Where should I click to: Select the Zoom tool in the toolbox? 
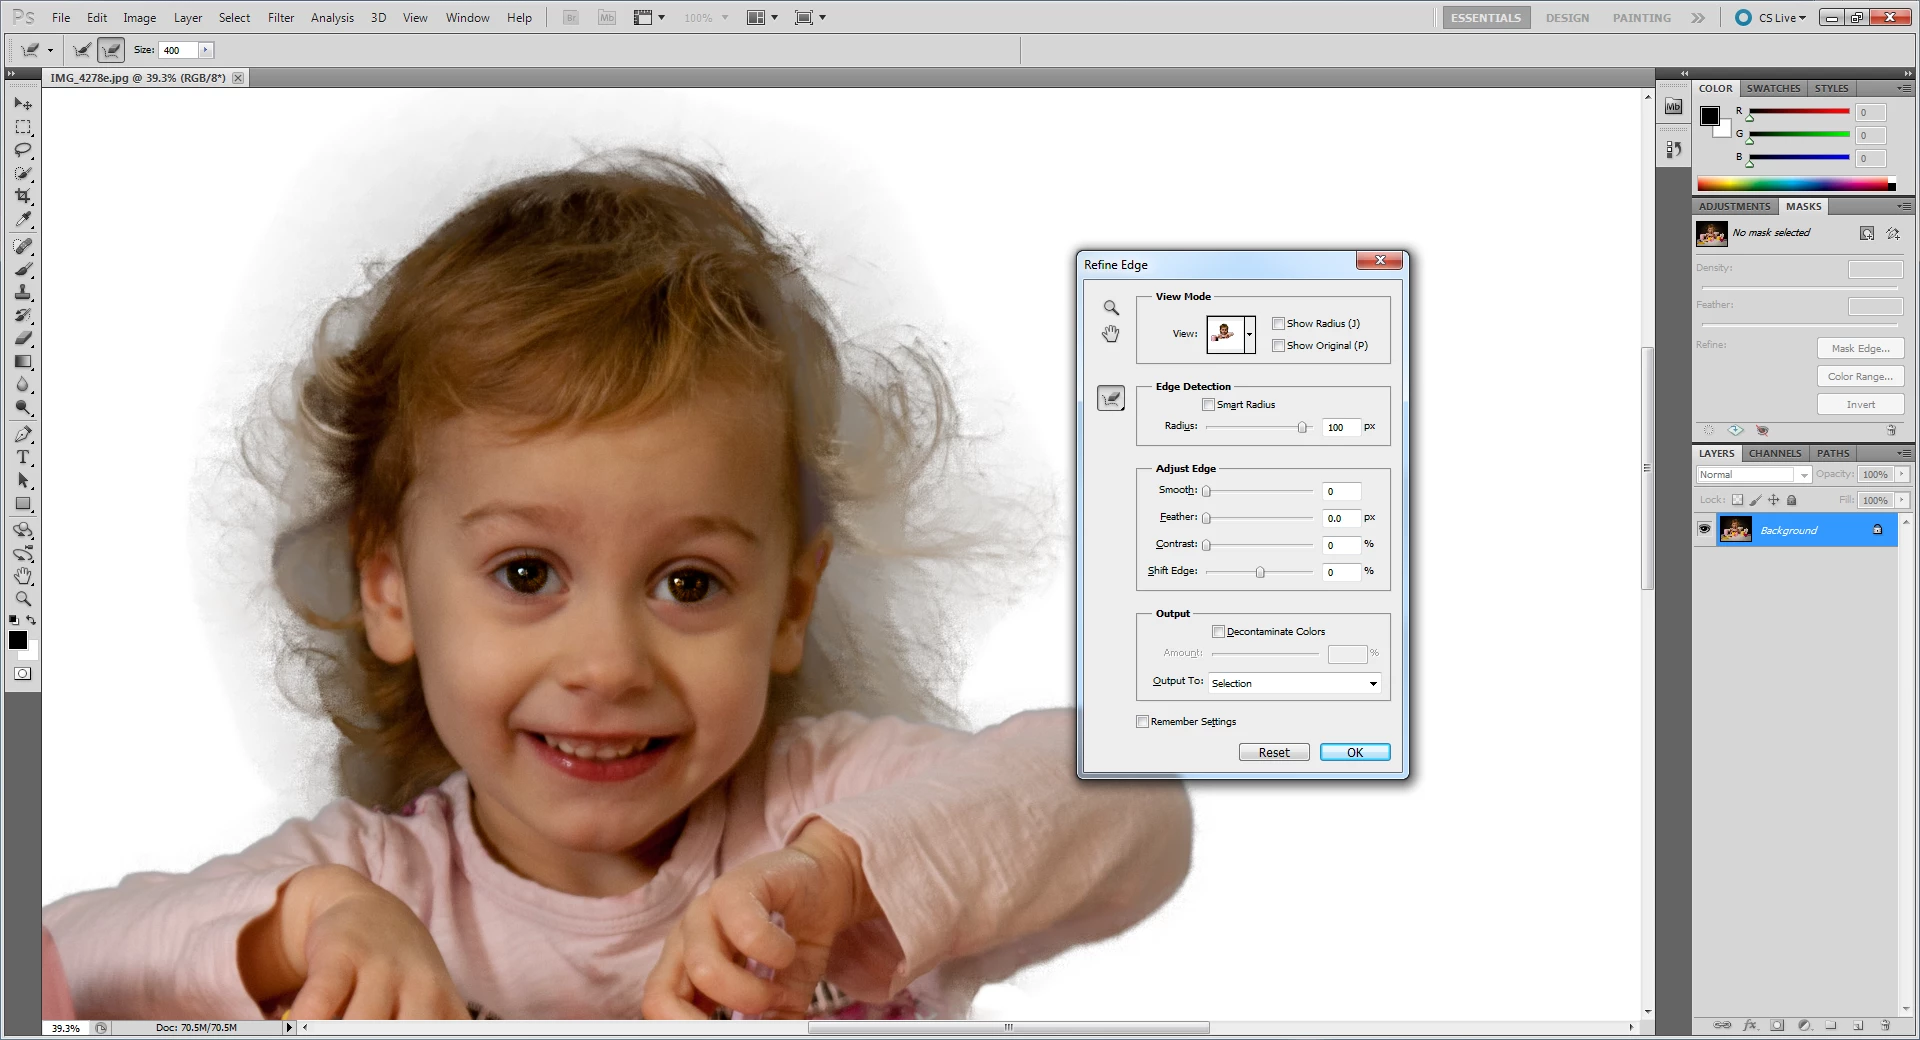pyautogui.click(x=23, y=599)
